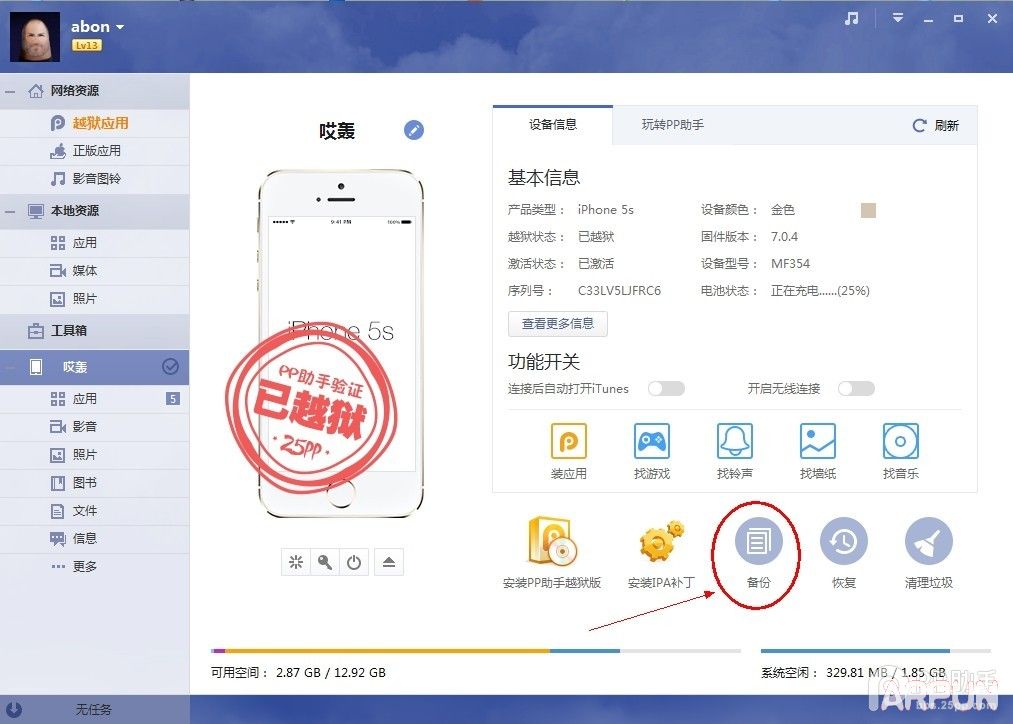Viewport: 1013px width, 724px height.
Task: Enable the 开启无线连接 wireless switch
Action: (855, 389)
